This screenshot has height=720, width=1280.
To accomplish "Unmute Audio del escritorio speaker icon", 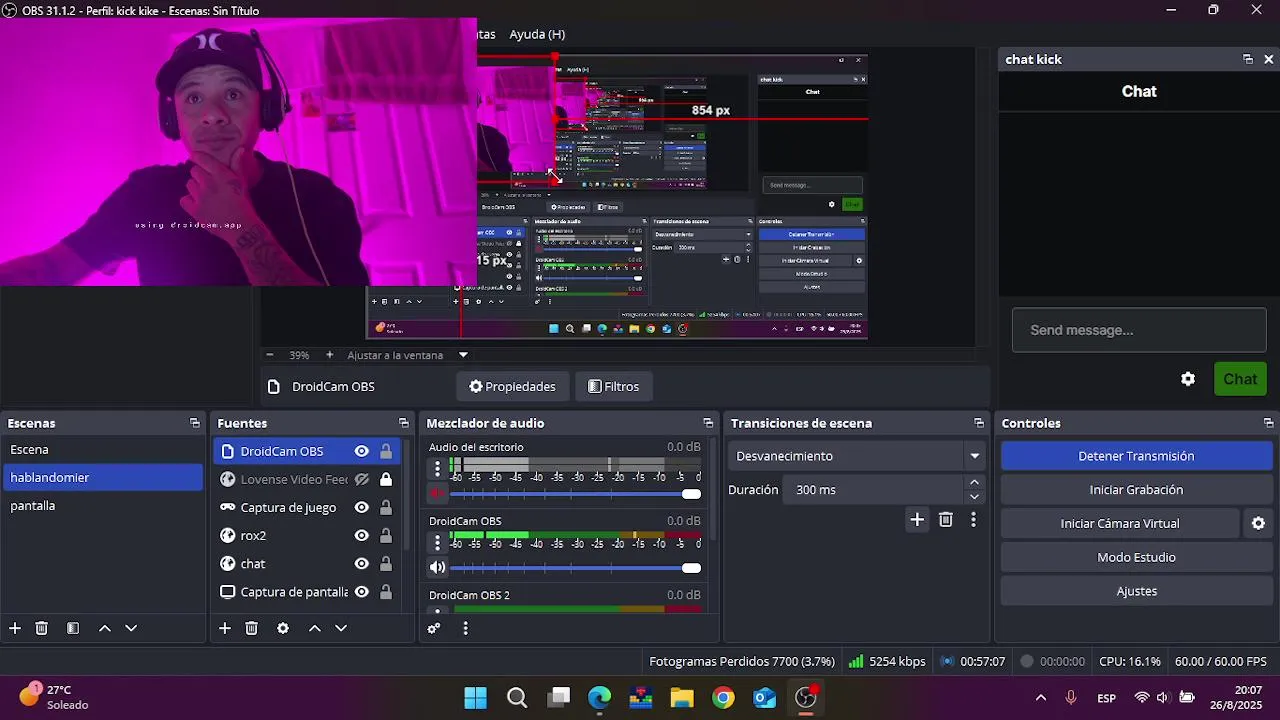I will coord(437,494).
